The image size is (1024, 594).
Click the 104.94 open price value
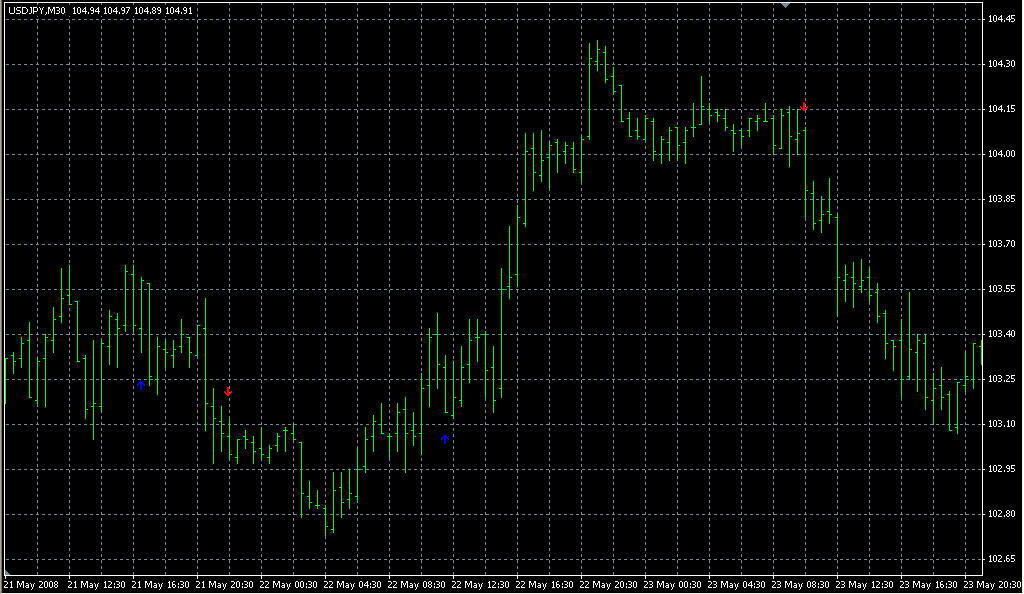click(x=85, y=11)
